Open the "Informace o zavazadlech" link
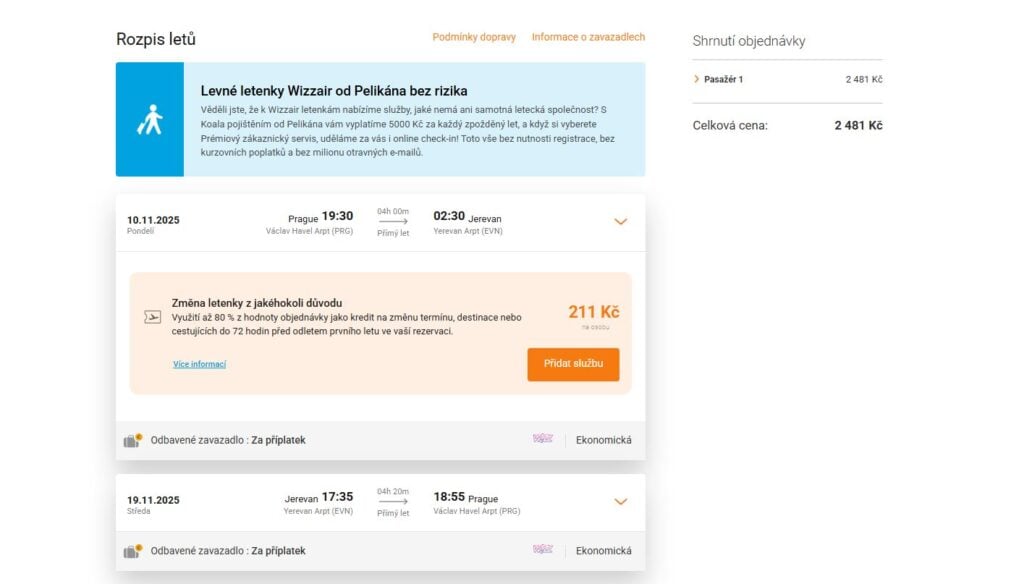1024x584 pixels. [x=588, y=37]
